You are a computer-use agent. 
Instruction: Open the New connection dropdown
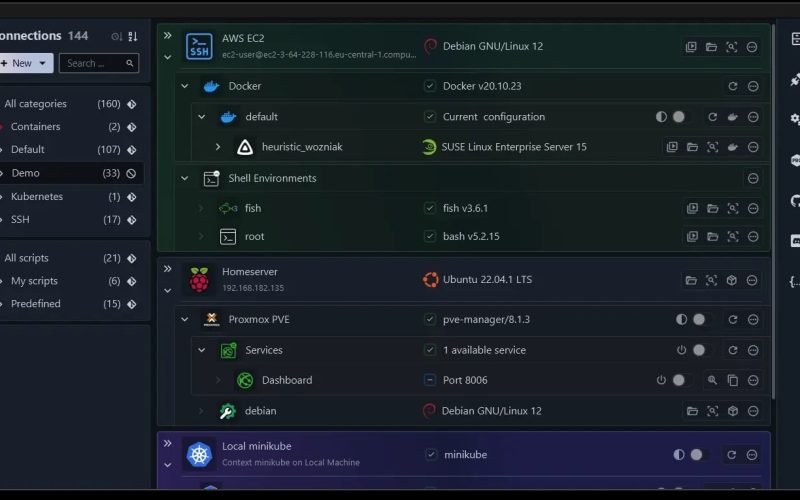[x=22, y=63]
